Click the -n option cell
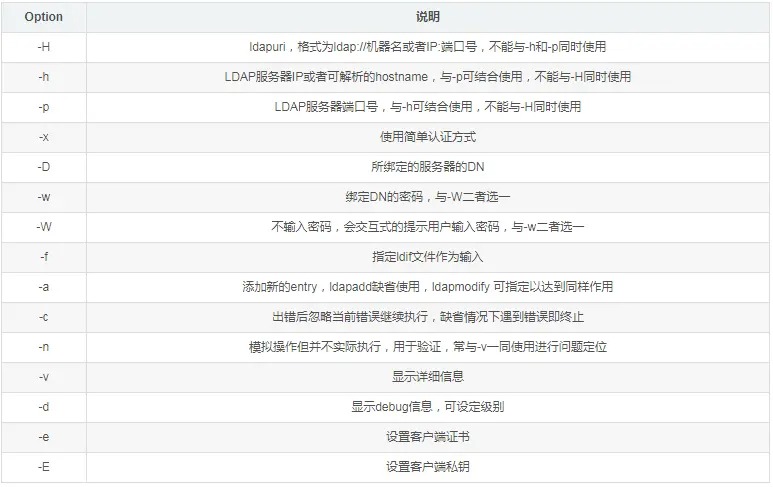Image resolution: width=773 pixels, height=487 pixels. point(44,347)
